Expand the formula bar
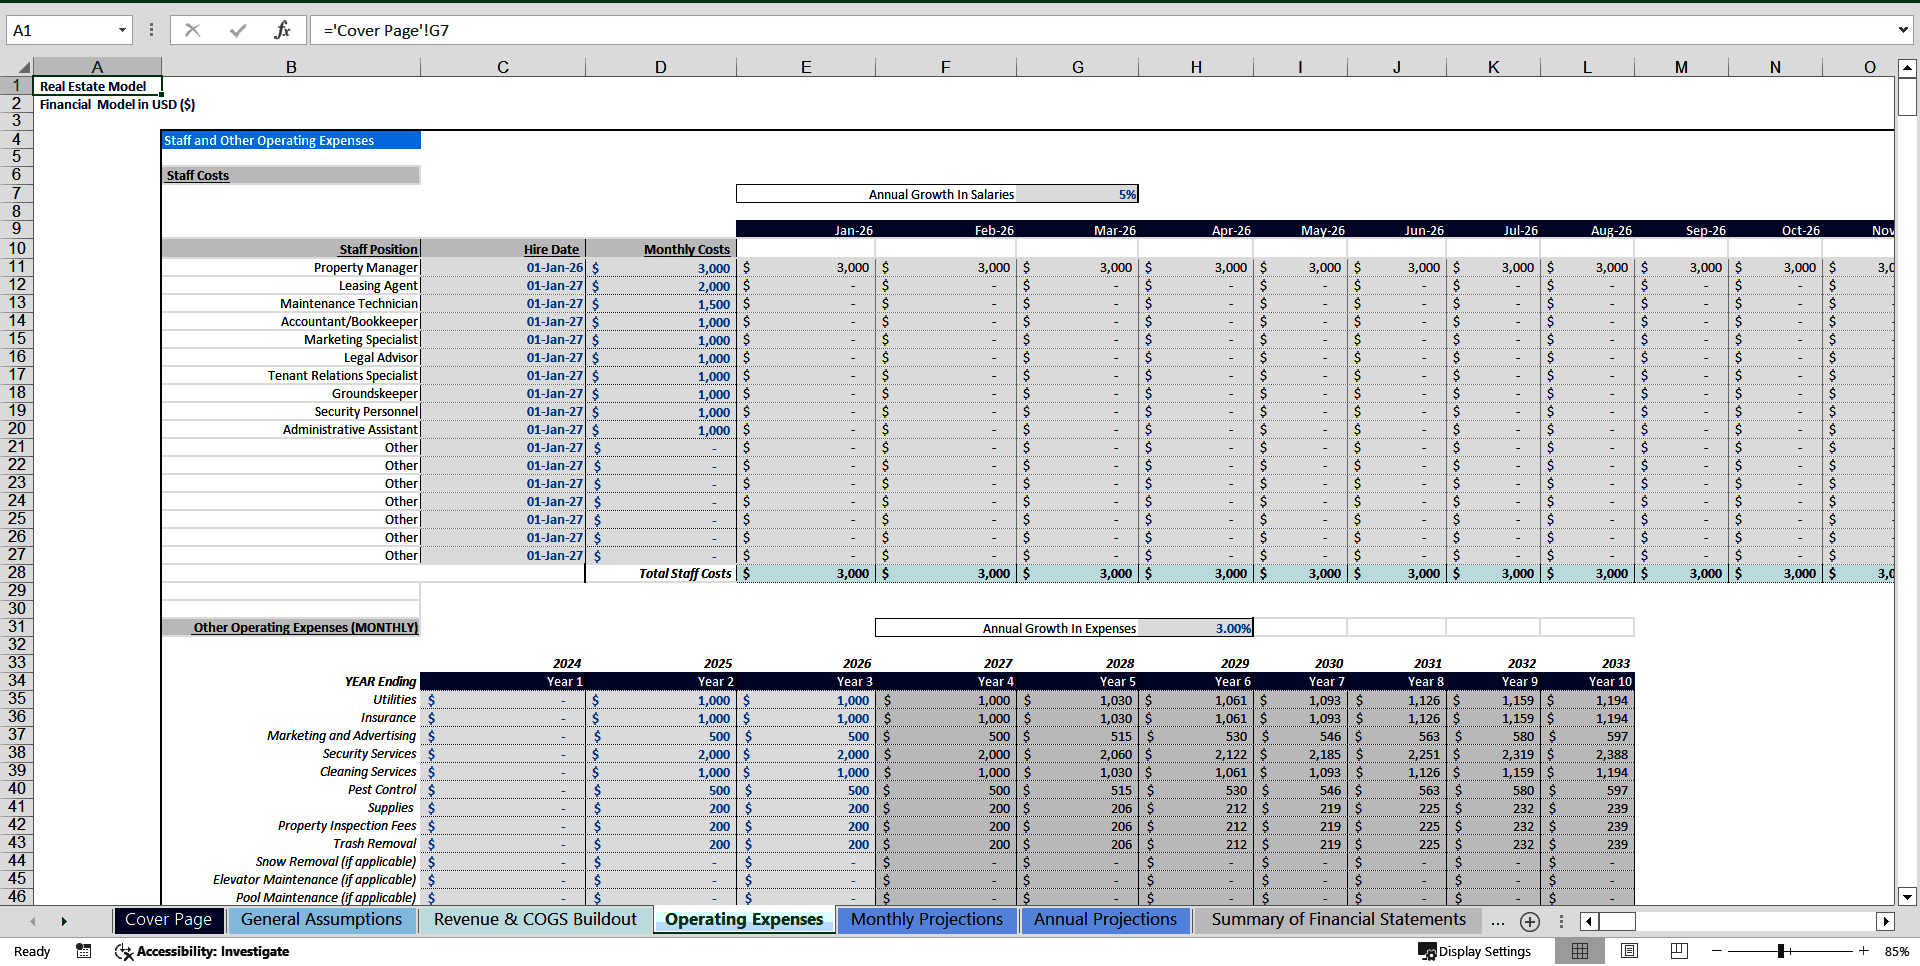The width and height of the screenshot is (1920, 966). coord(1903,30)
